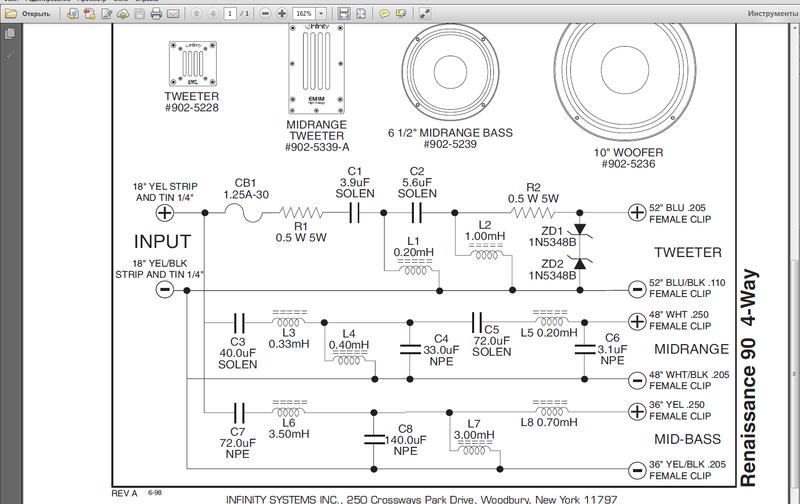The width and height of the screenshot is (800, 504).
Task: Click the 'INFINITY SYSTEMS INC.' address line
Action: [421, 499]
